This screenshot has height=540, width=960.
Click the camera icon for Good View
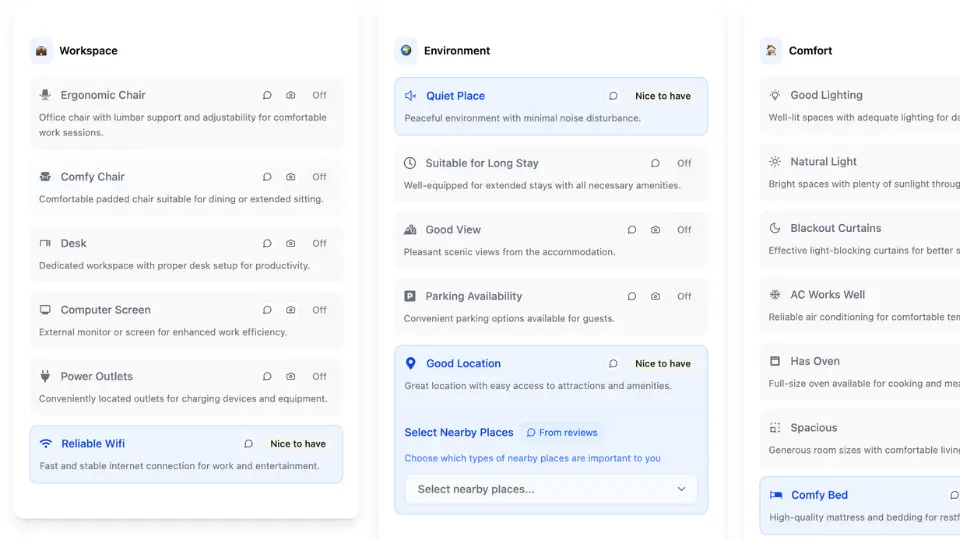(655, 230)
